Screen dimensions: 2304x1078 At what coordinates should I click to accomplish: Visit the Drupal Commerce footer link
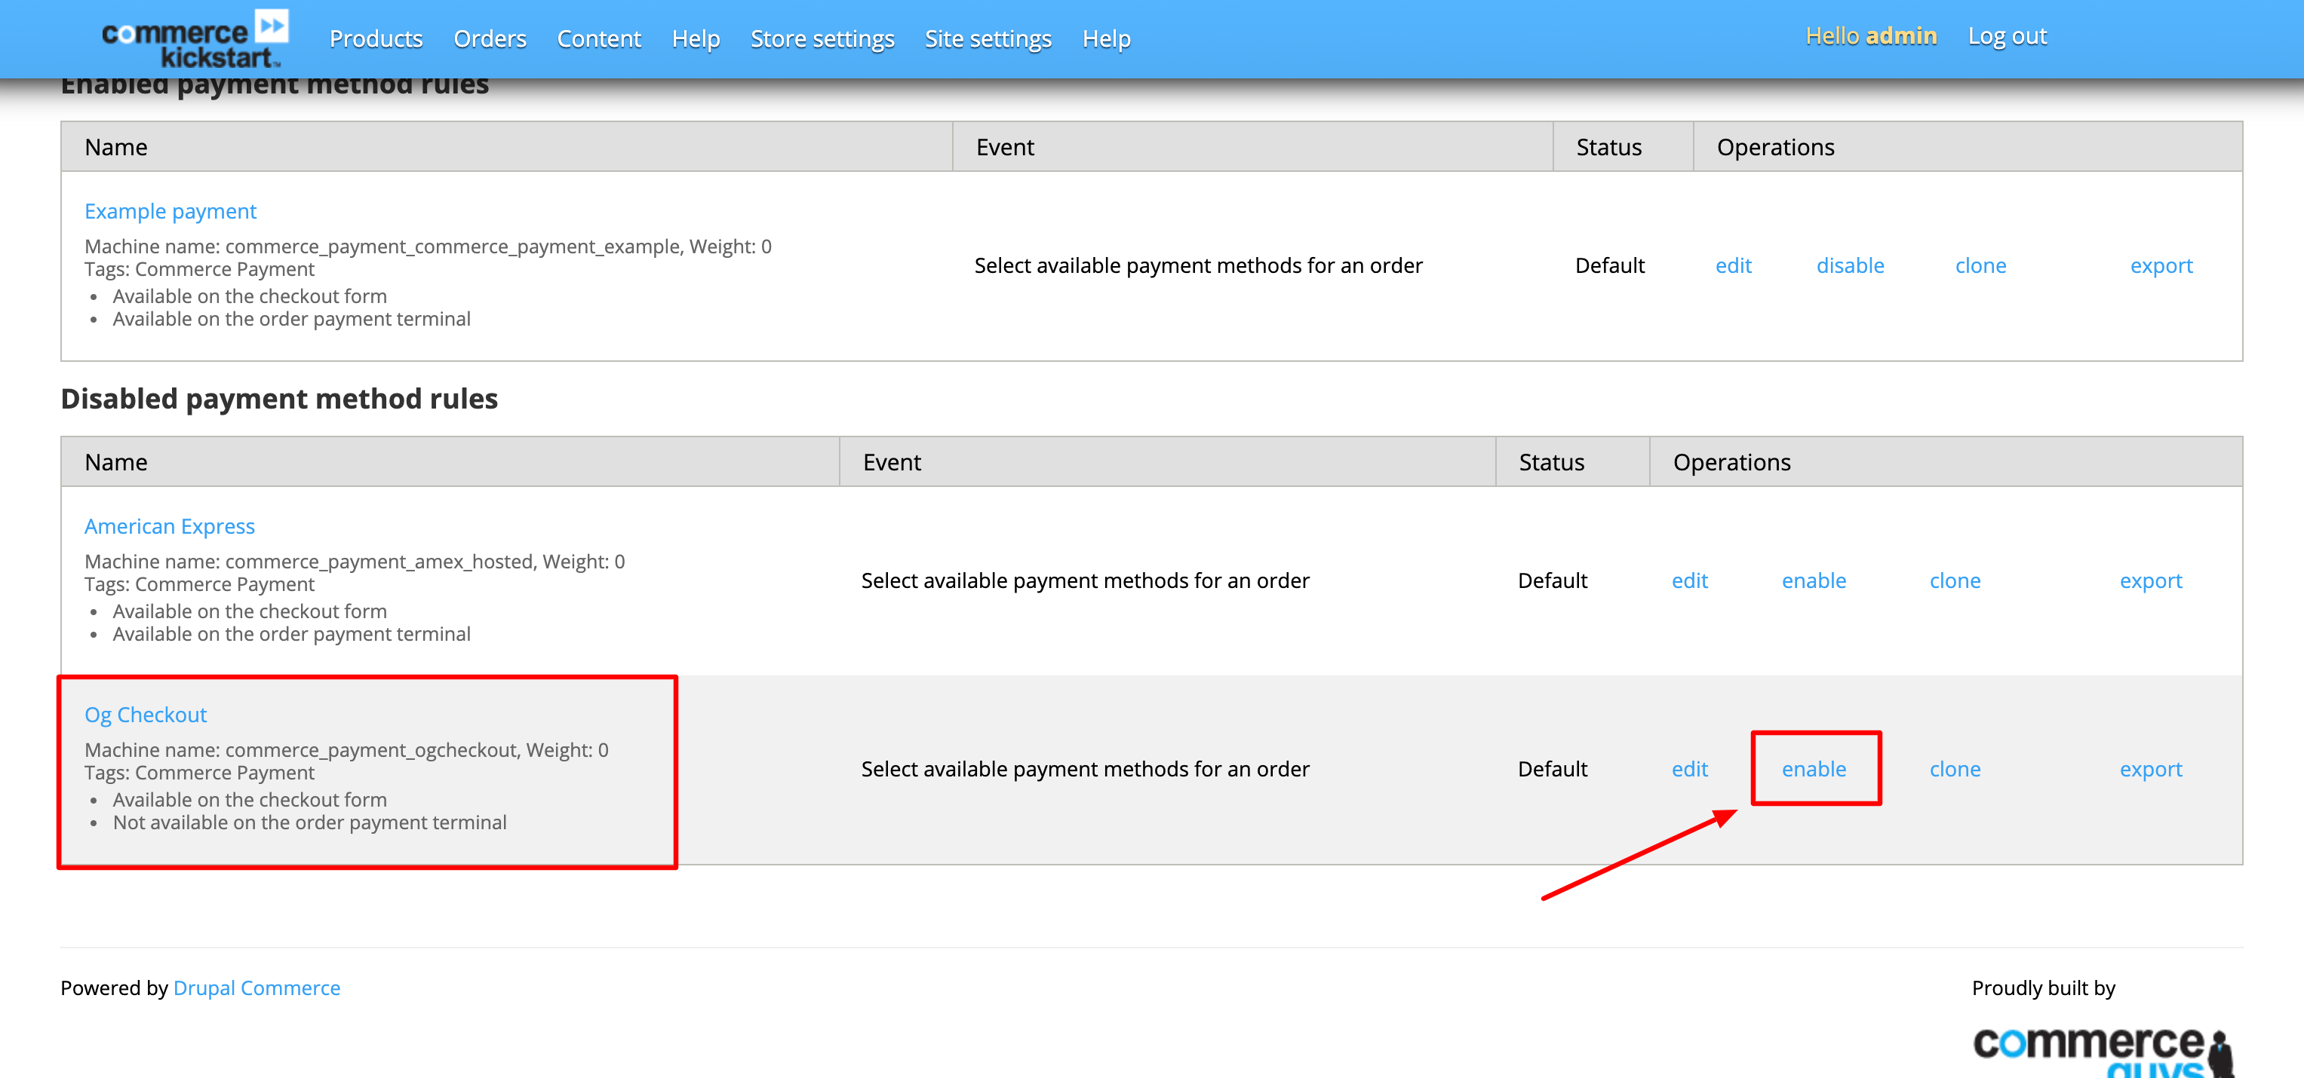(256, 988)
